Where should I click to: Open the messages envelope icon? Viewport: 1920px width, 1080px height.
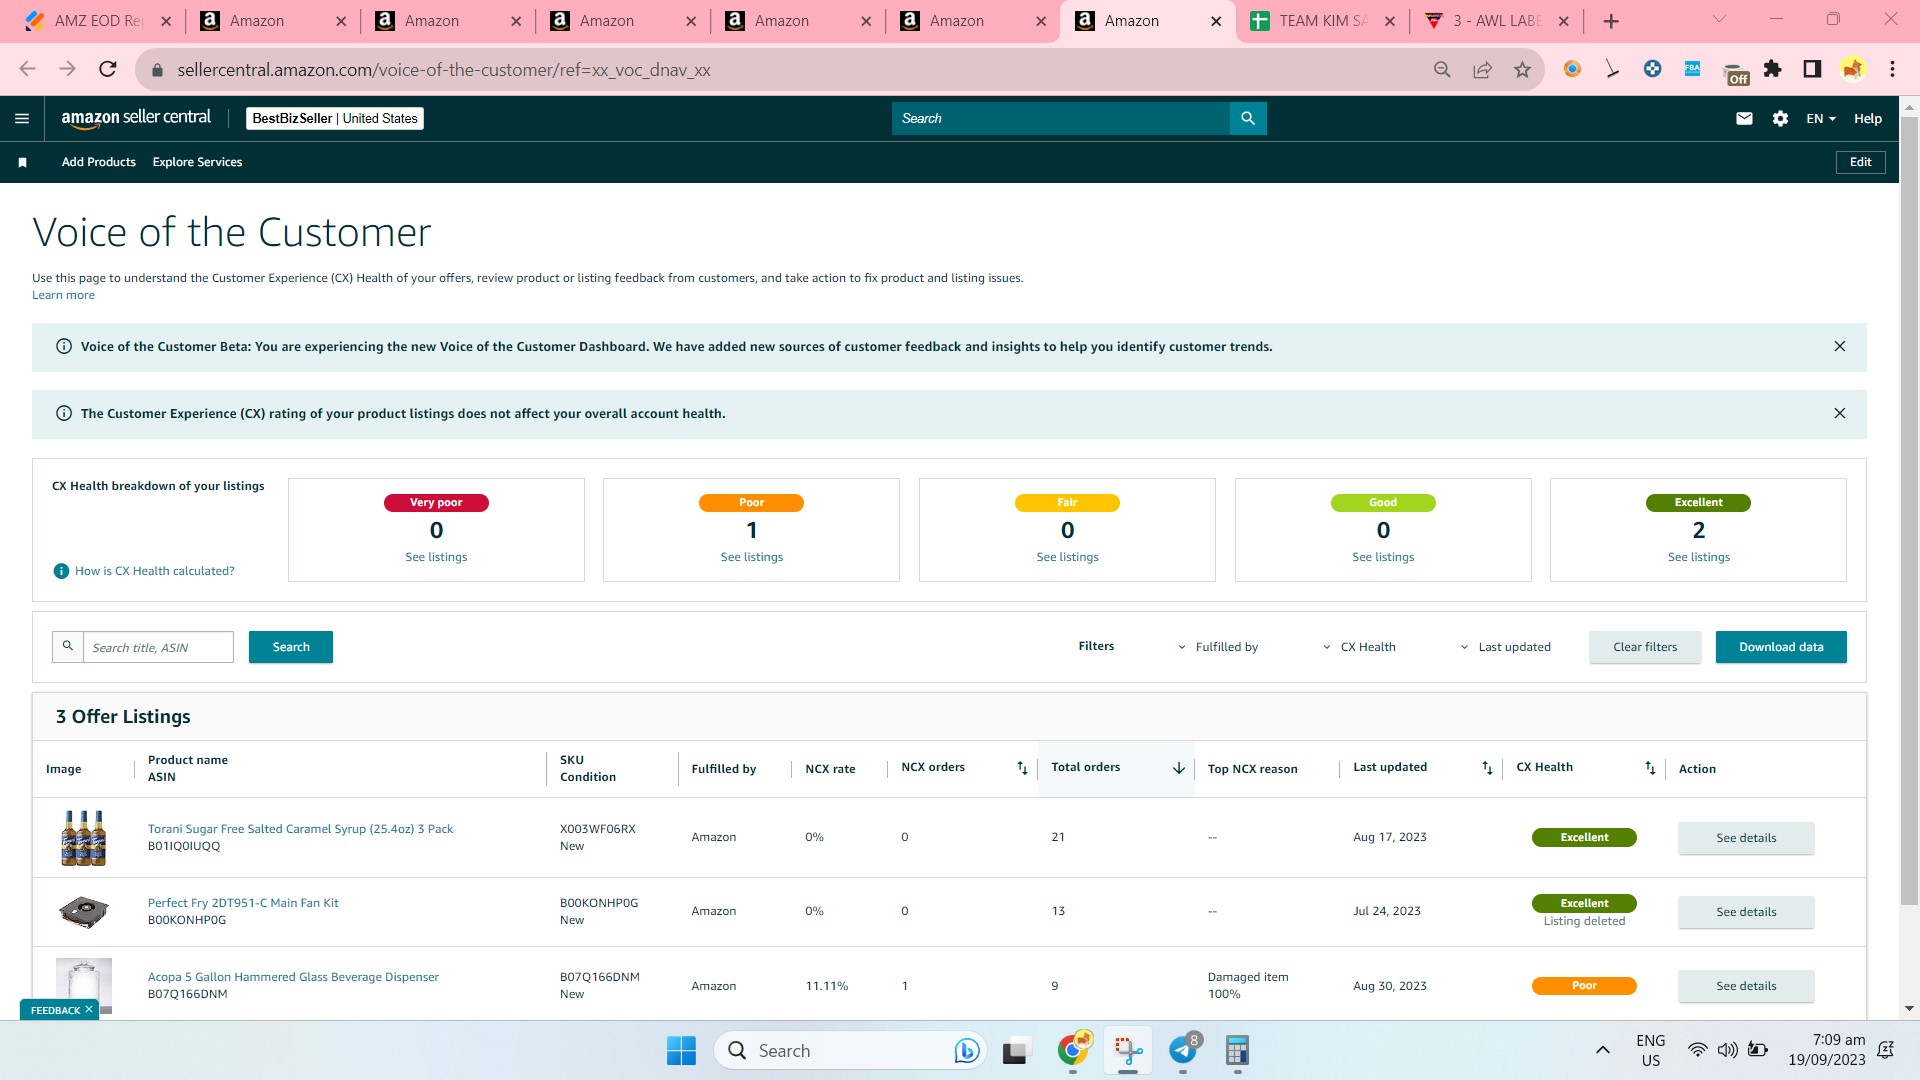[x=1744, y=118]
